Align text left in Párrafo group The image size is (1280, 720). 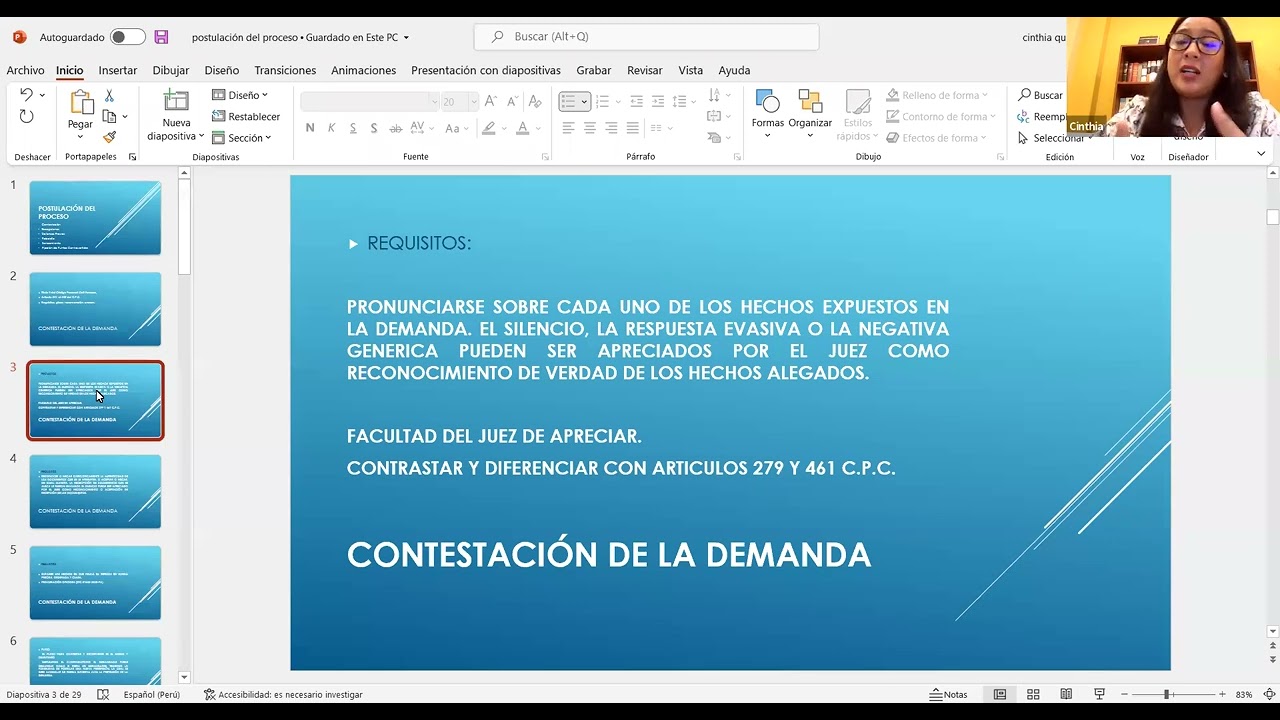568,128
